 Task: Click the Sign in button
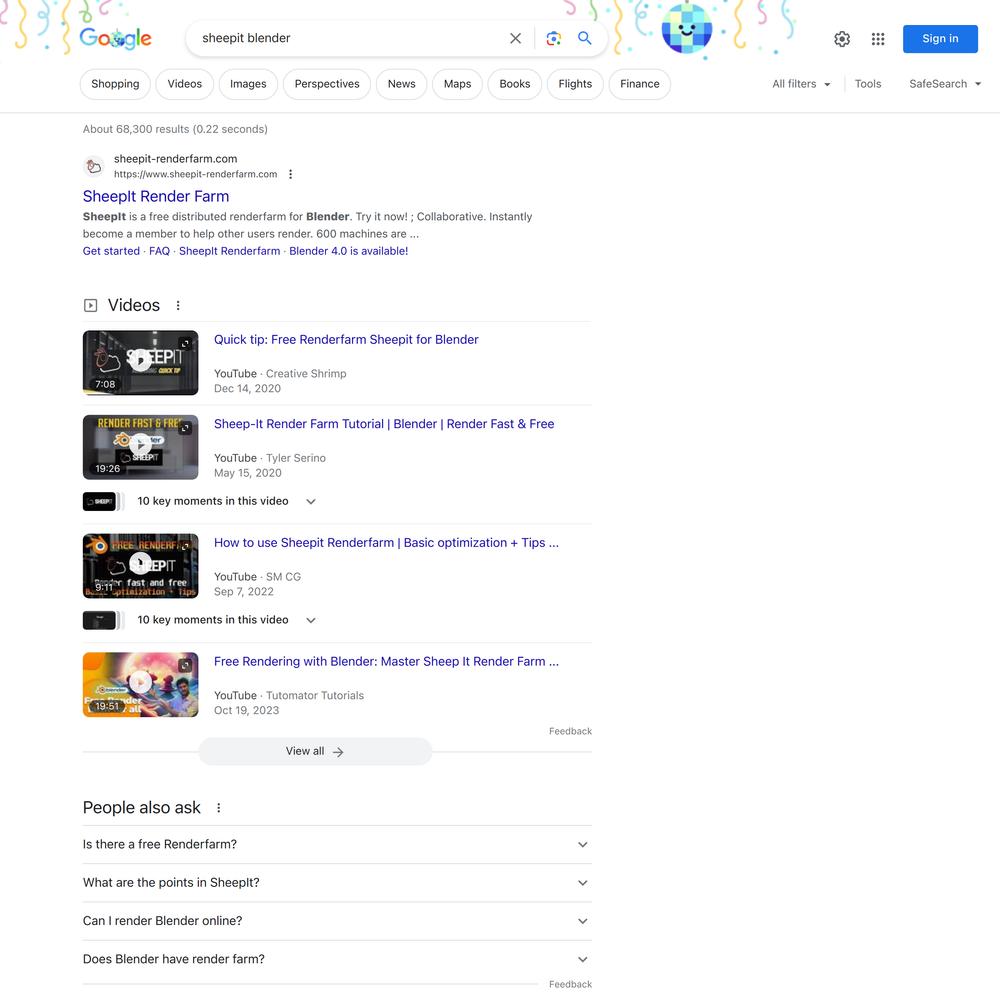[x=940, y=39]
